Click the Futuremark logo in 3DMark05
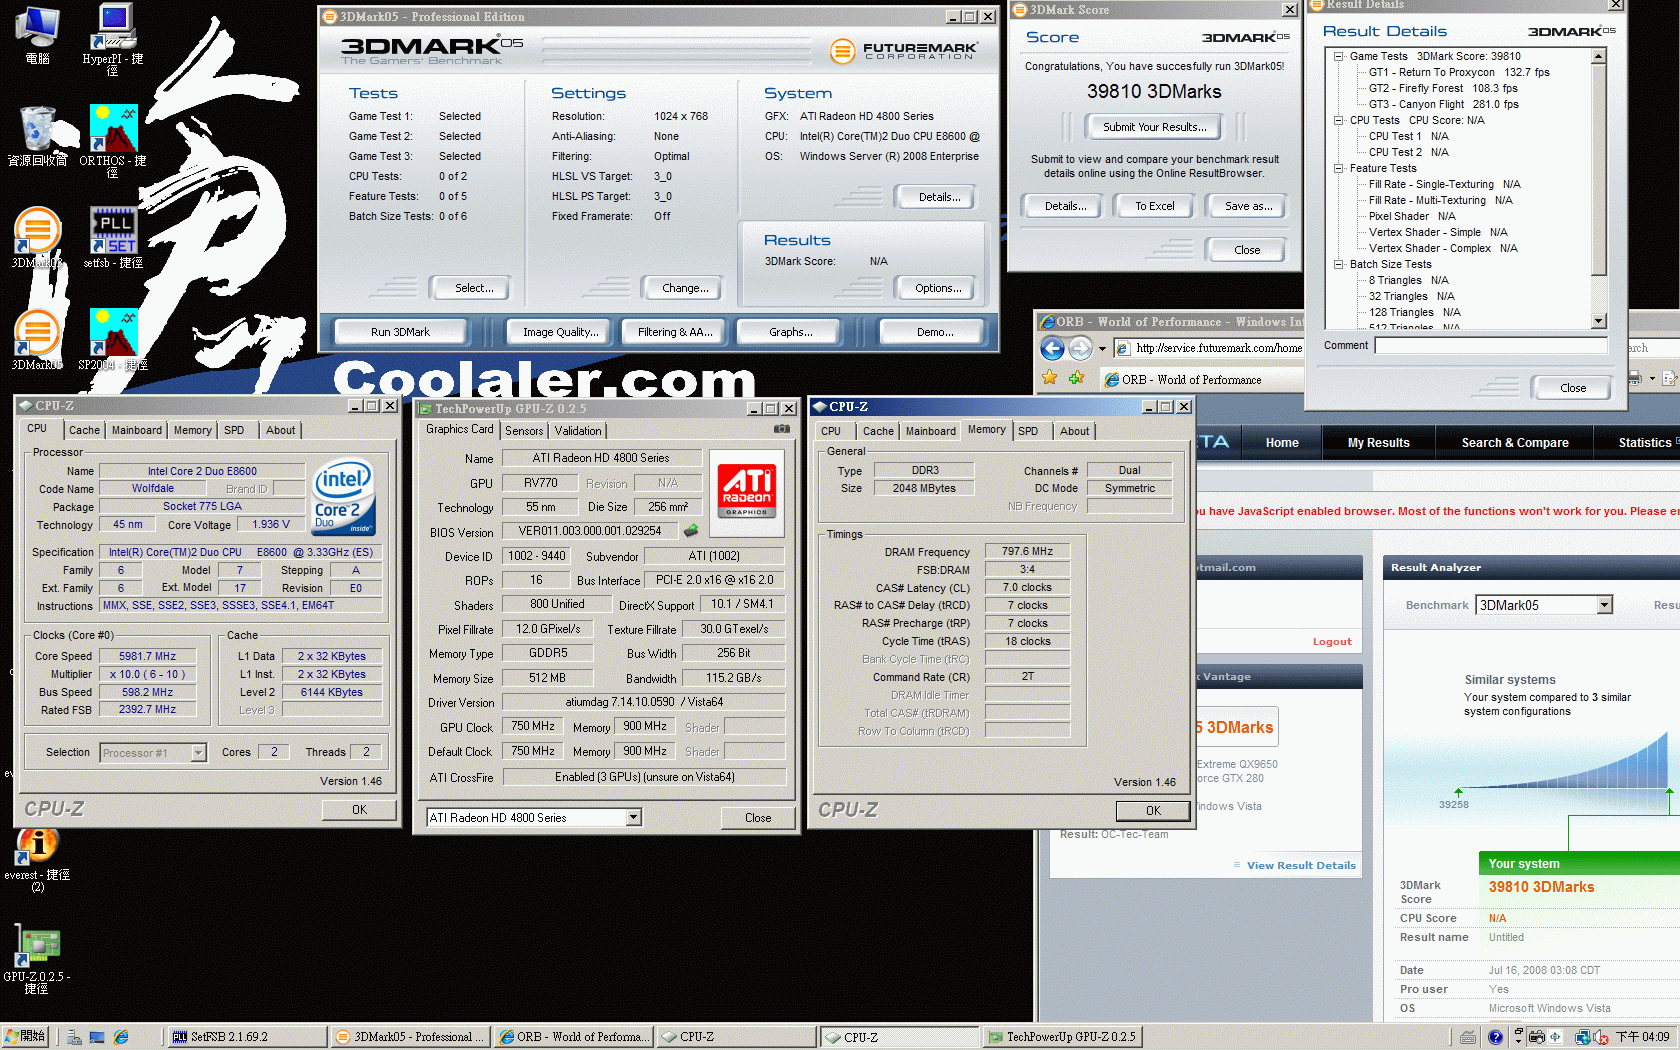 pos(904,49)
